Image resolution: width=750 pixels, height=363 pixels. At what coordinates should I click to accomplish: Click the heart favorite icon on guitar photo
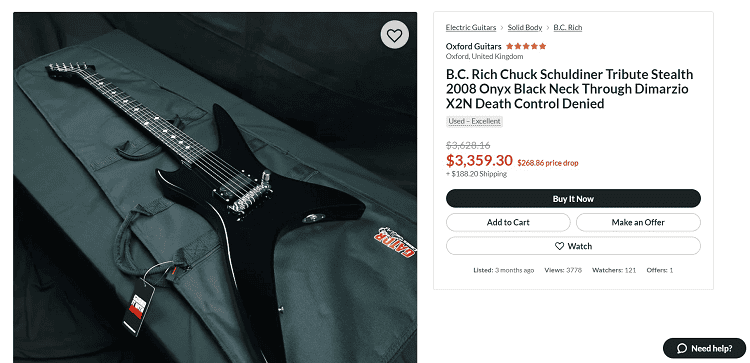395,35
